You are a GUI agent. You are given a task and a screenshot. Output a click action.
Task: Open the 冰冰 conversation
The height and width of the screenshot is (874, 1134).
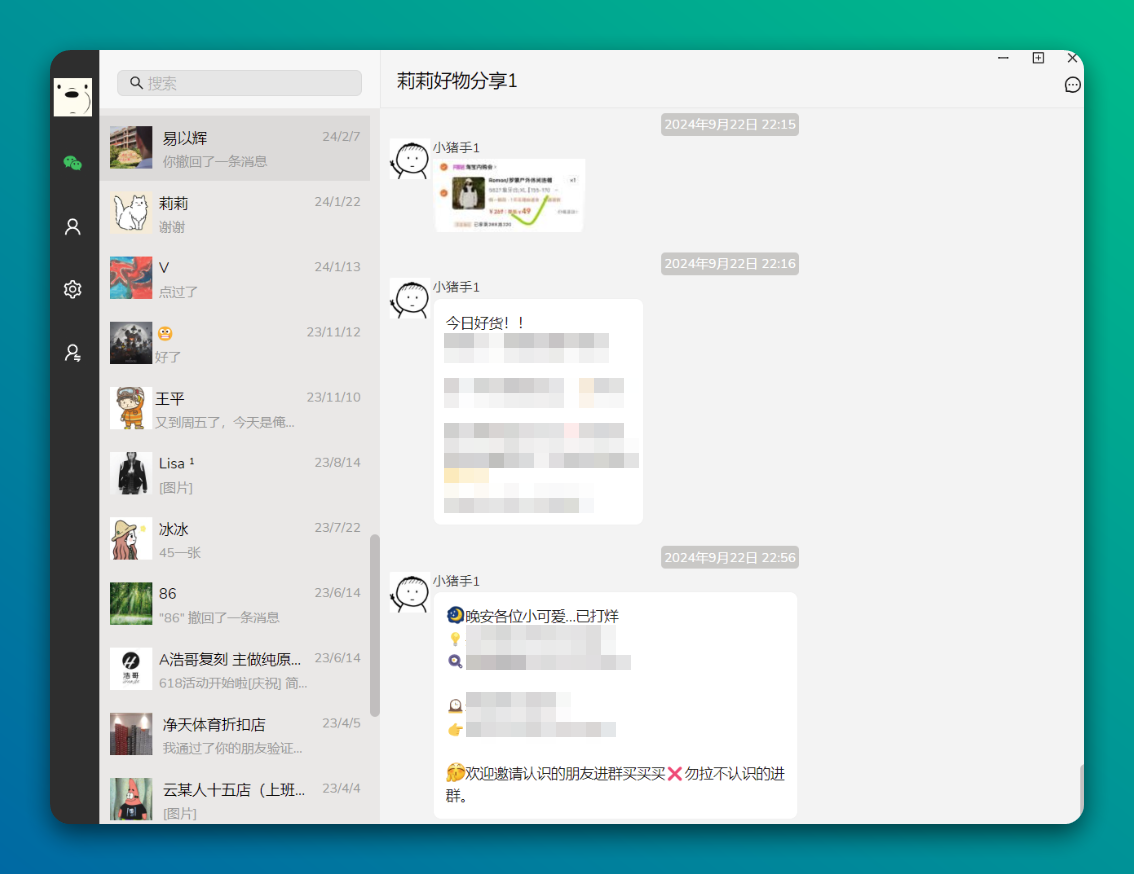pos(235,539)
